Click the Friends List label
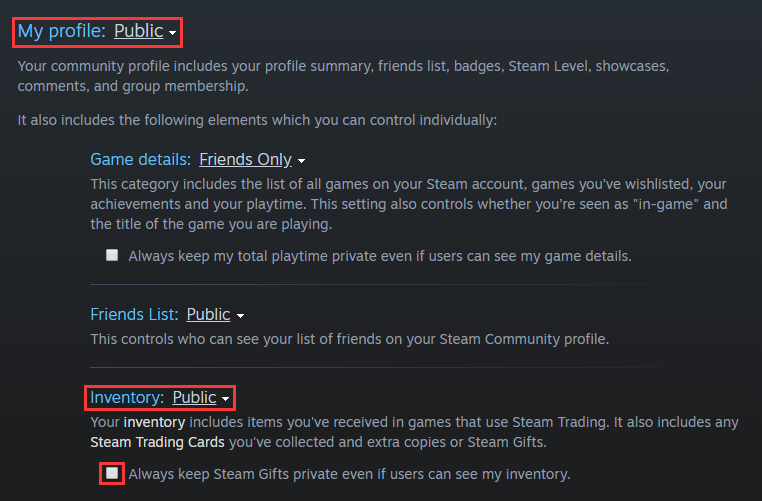Image resolution: width=762 pixels, height=501 pixels. point(134,314)
